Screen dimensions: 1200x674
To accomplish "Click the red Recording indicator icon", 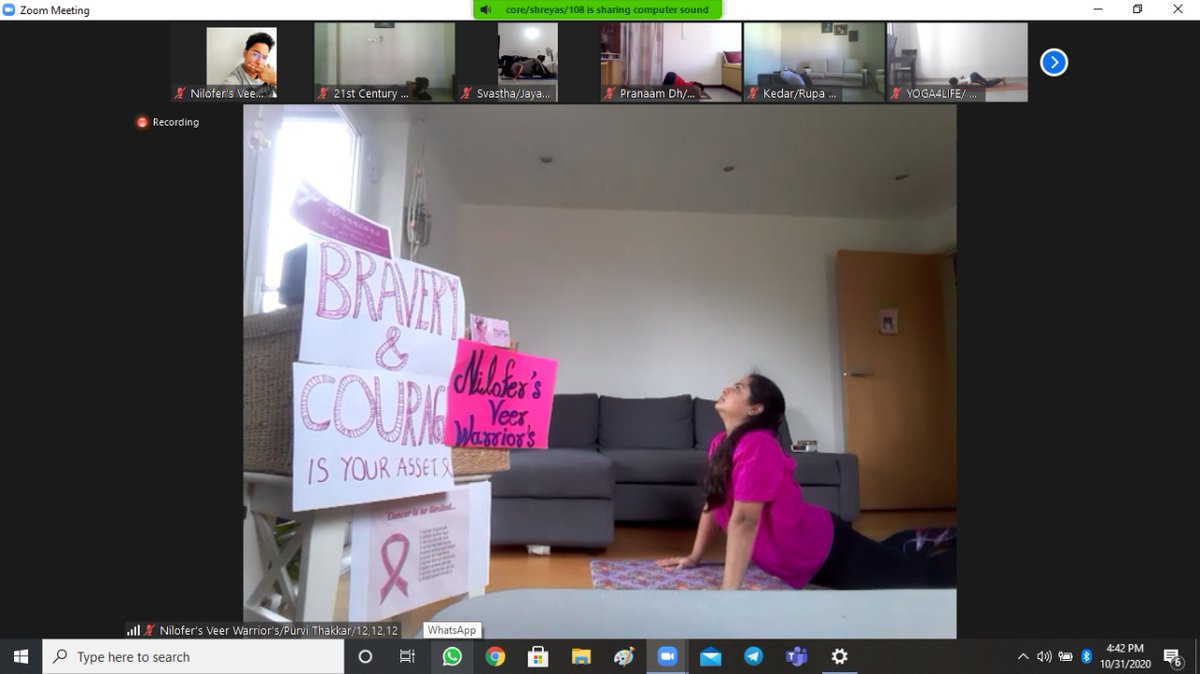I will point(142,122).
